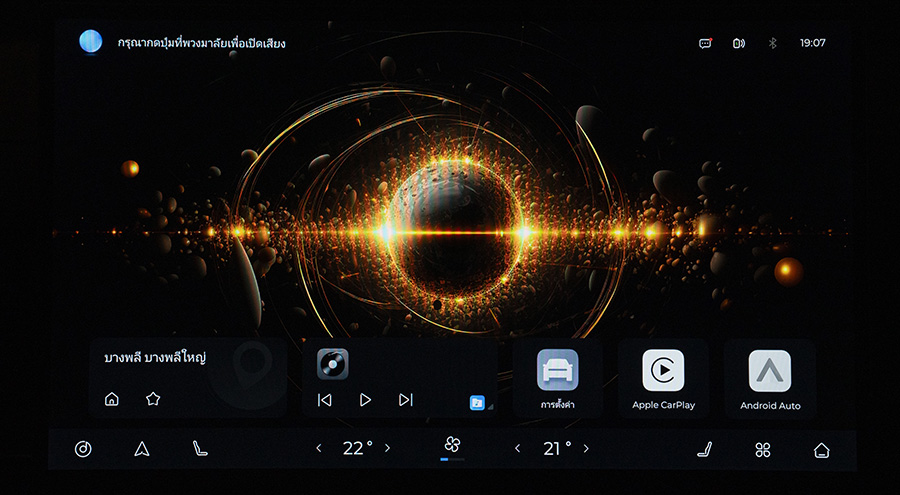Go to the home screen

point(821,449)
